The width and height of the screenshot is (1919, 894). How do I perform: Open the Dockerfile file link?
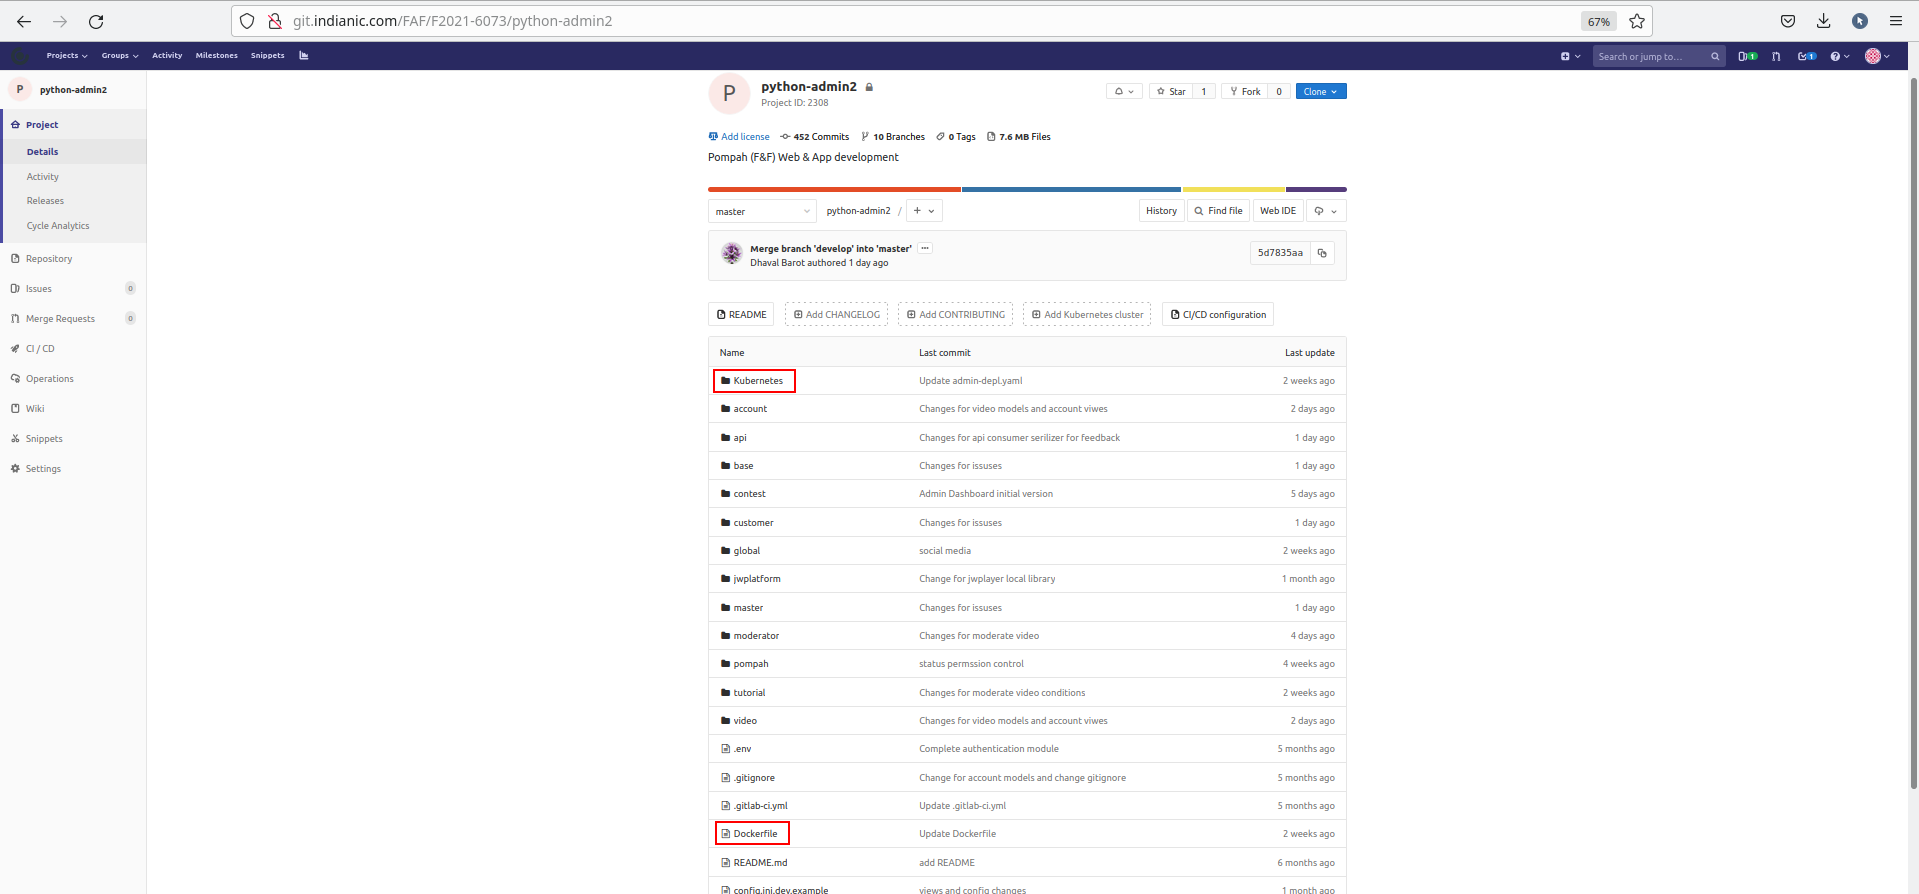point(755,834)
